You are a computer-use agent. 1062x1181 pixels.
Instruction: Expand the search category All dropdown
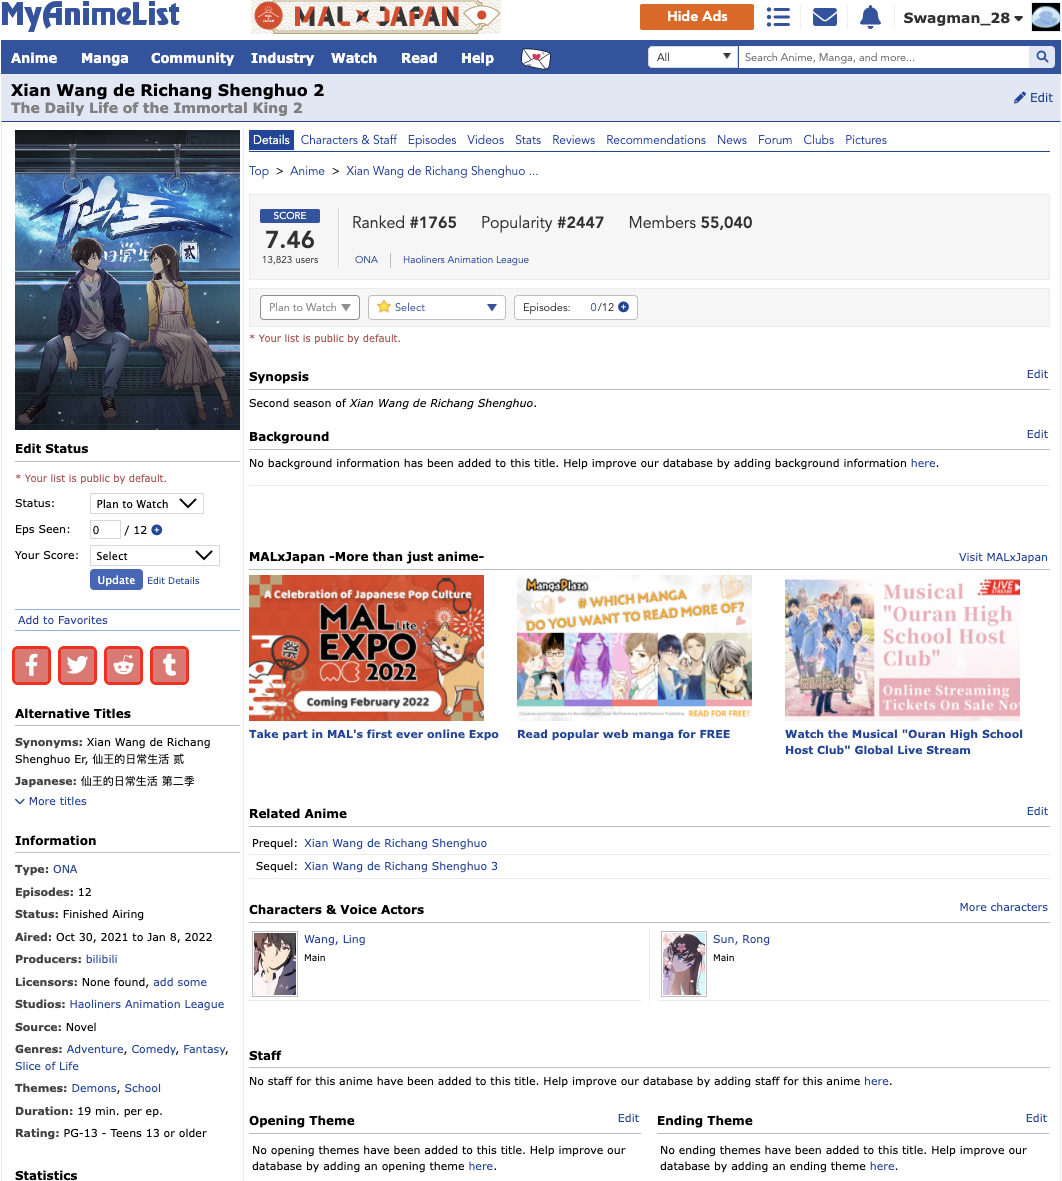coord(693,57)
